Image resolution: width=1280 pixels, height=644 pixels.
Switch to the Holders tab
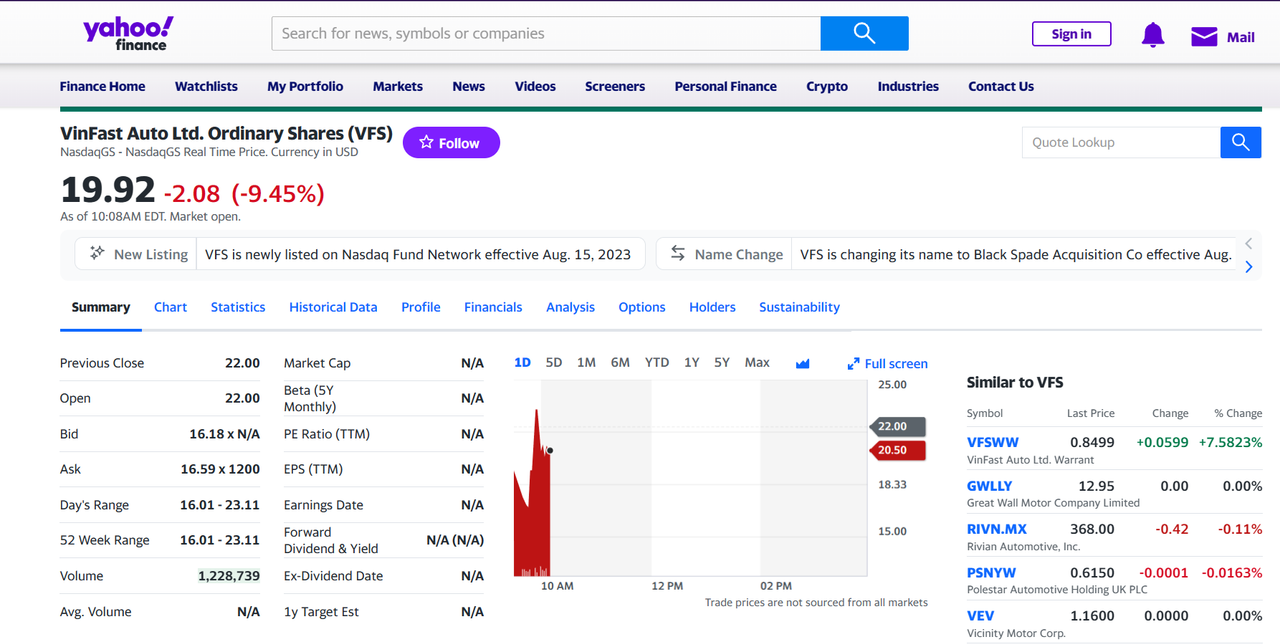coord(712,307)
